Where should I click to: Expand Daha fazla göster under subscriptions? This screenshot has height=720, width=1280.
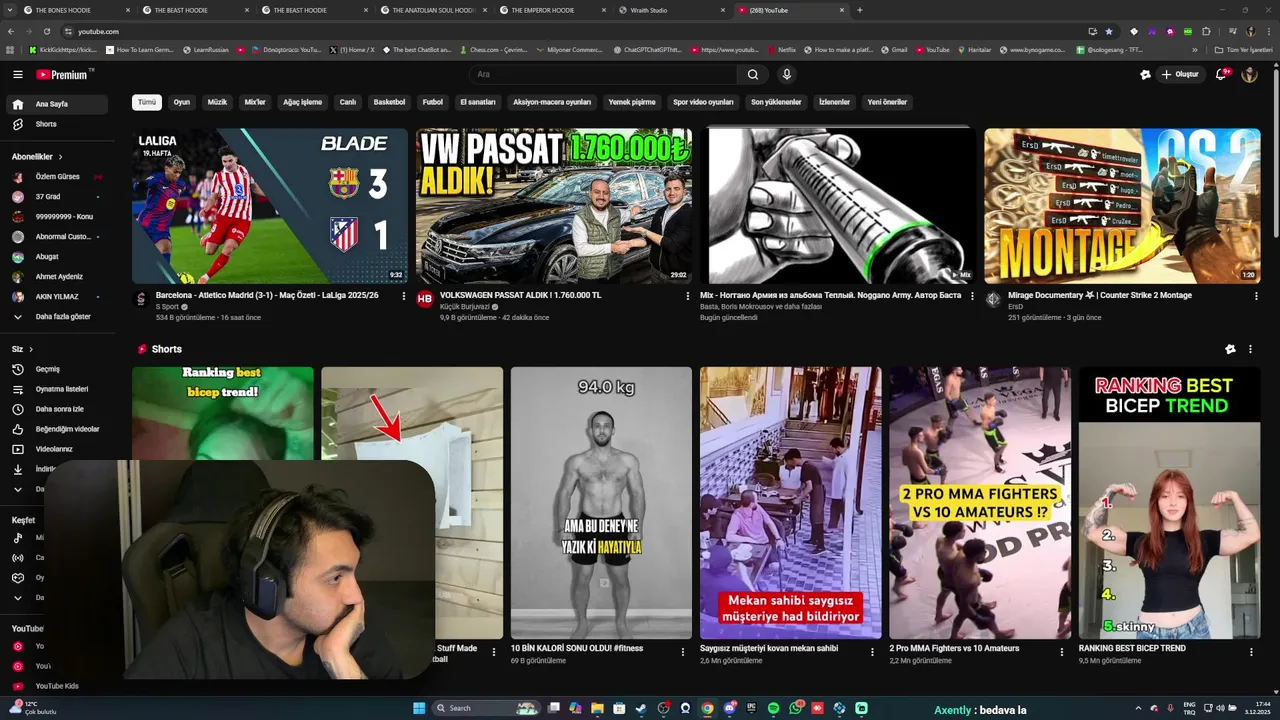click(x=57, y=316)
